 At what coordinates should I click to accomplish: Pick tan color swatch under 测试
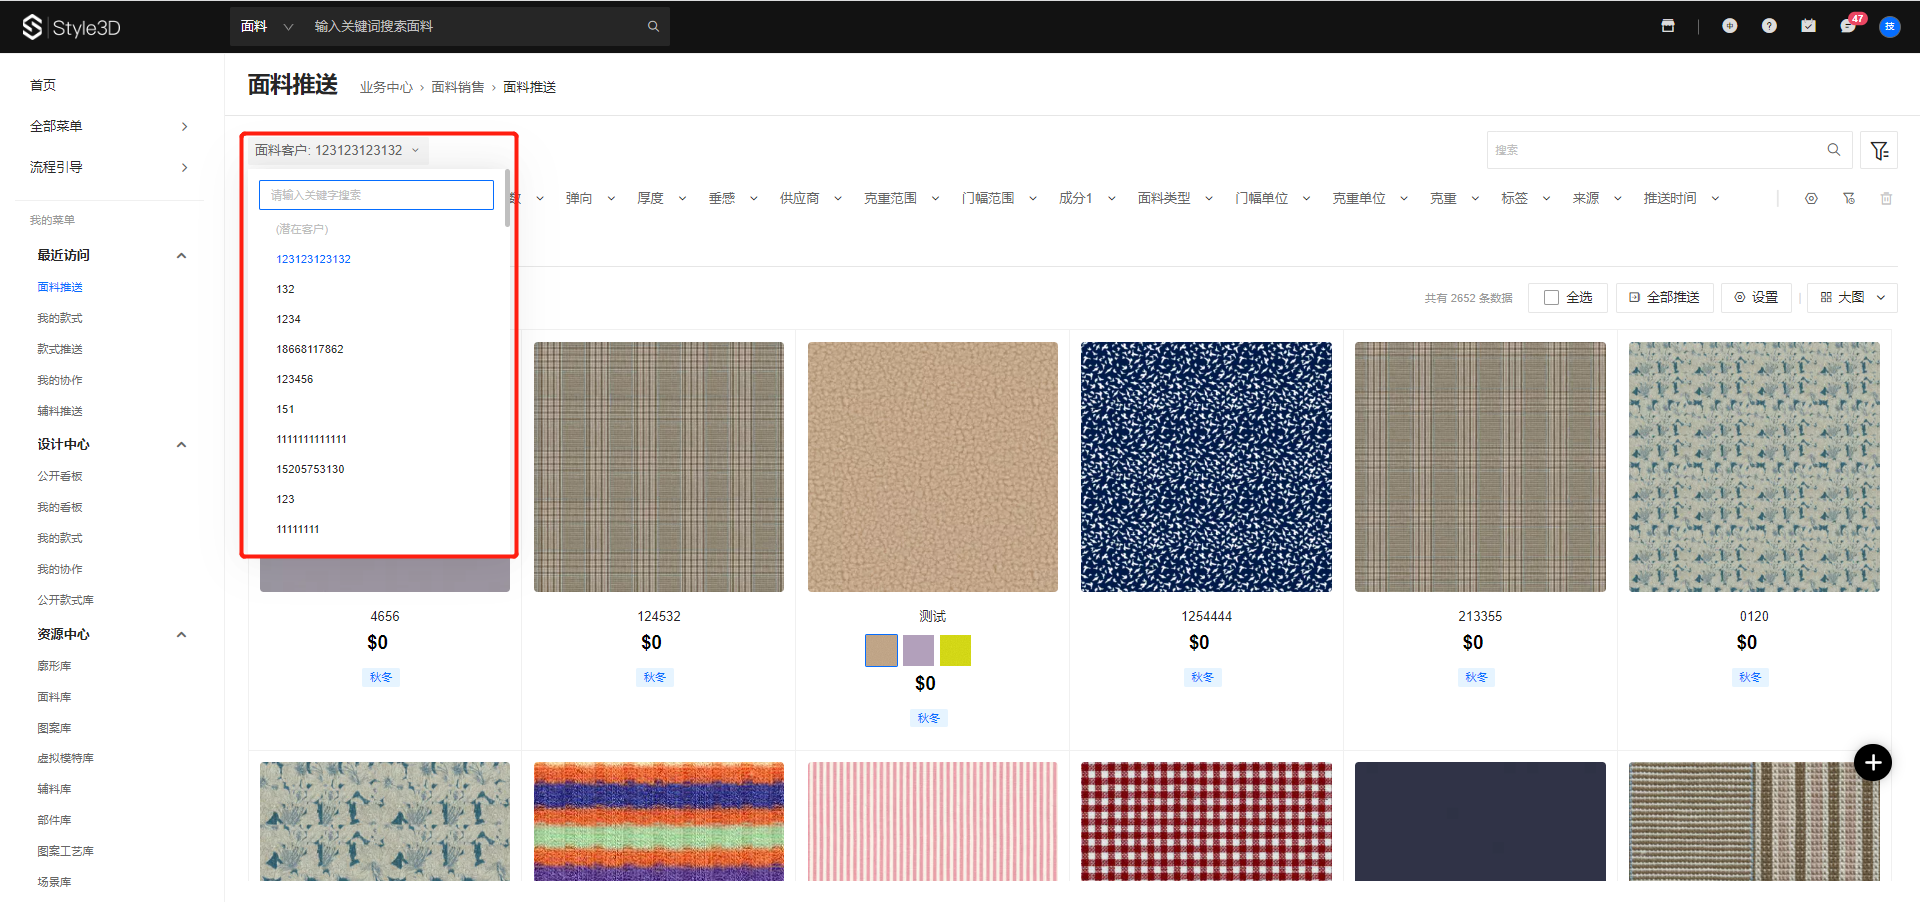[881, 650]
